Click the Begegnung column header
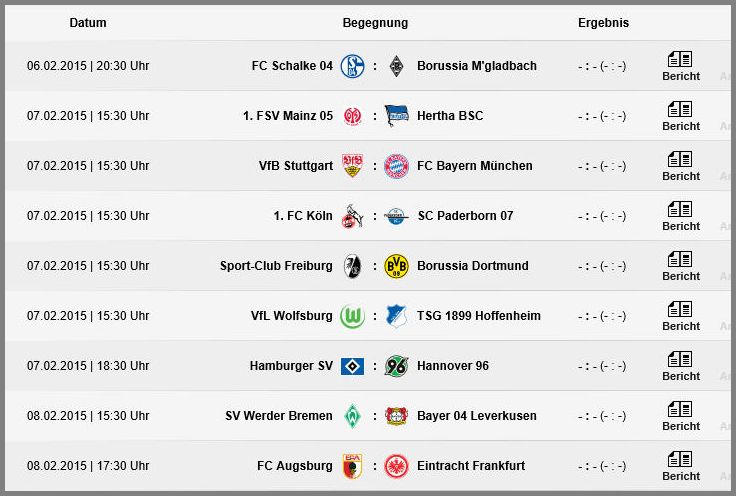 pyautogui.click(x=375, y=23)
